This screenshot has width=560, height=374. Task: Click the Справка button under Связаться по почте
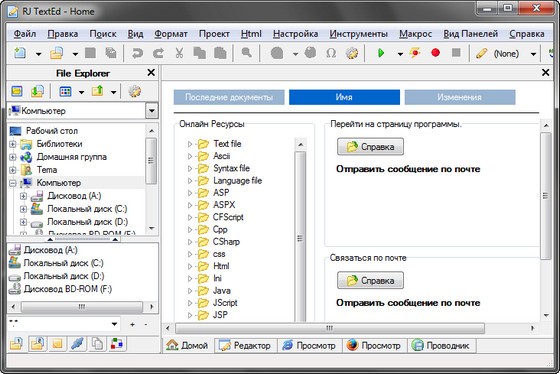click(x=370, y=280)
